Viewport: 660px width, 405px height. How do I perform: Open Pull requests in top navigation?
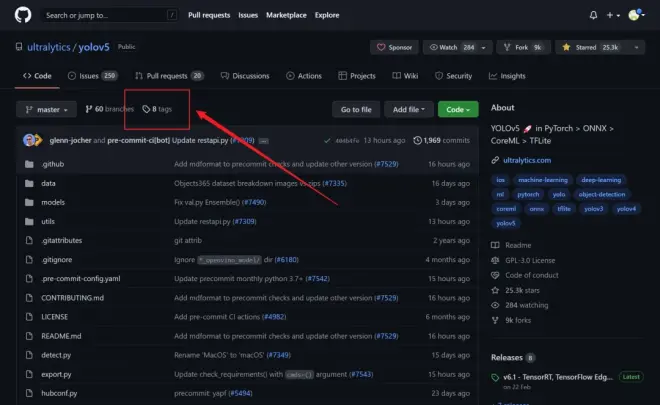[209, 15]
